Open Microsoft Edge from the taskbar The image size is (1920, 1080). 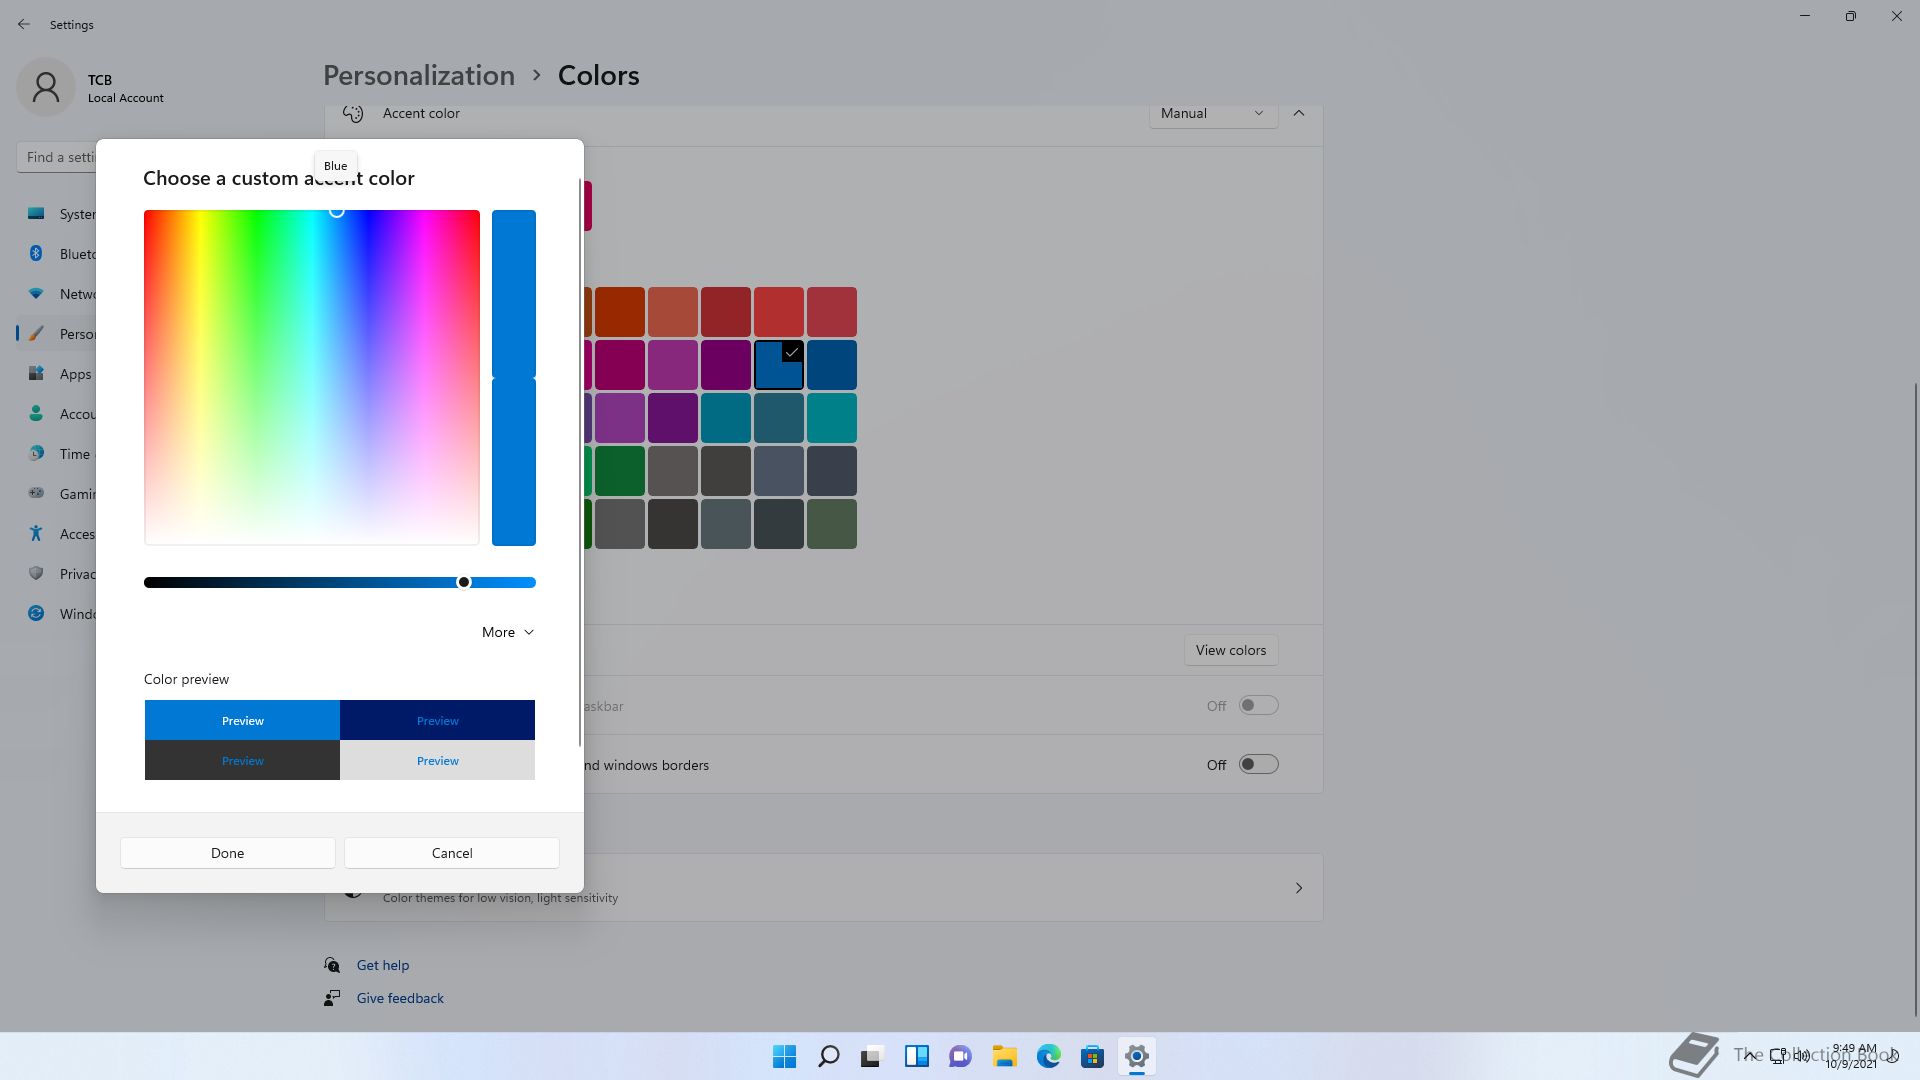[1048, 1056]
